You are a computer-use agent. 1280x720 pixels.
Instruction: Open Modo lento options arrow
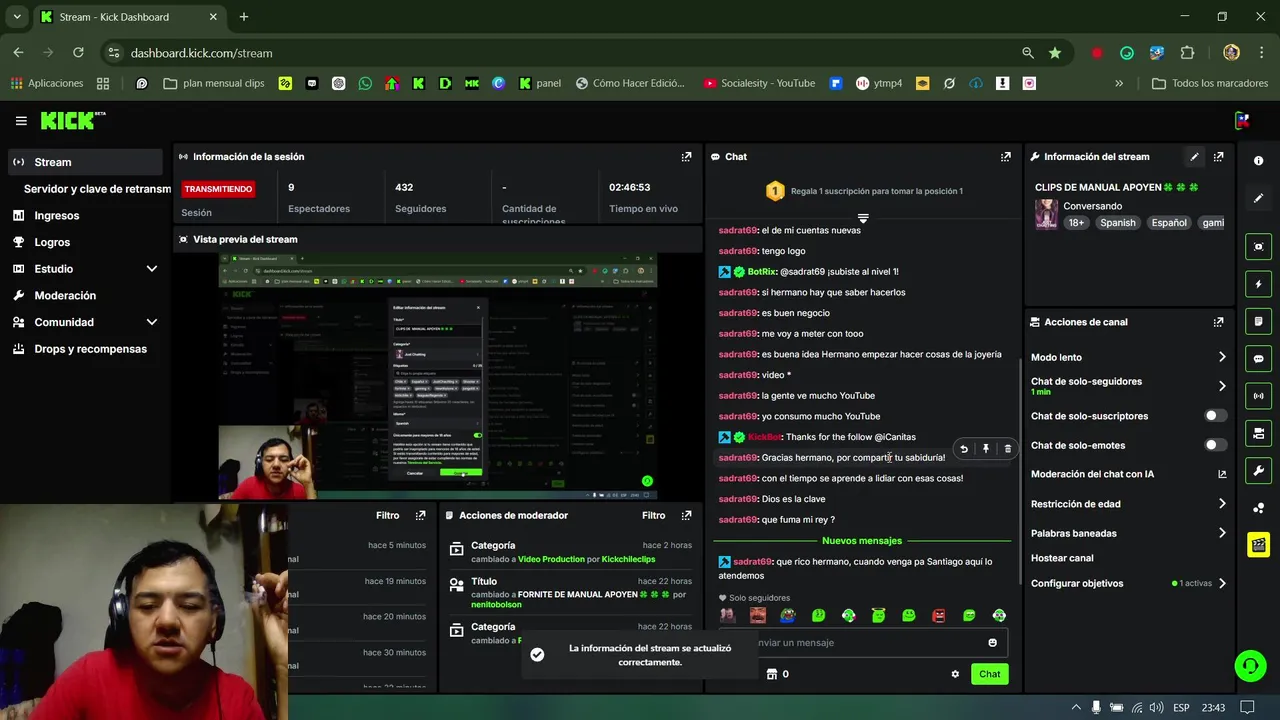coord(1222,357)
